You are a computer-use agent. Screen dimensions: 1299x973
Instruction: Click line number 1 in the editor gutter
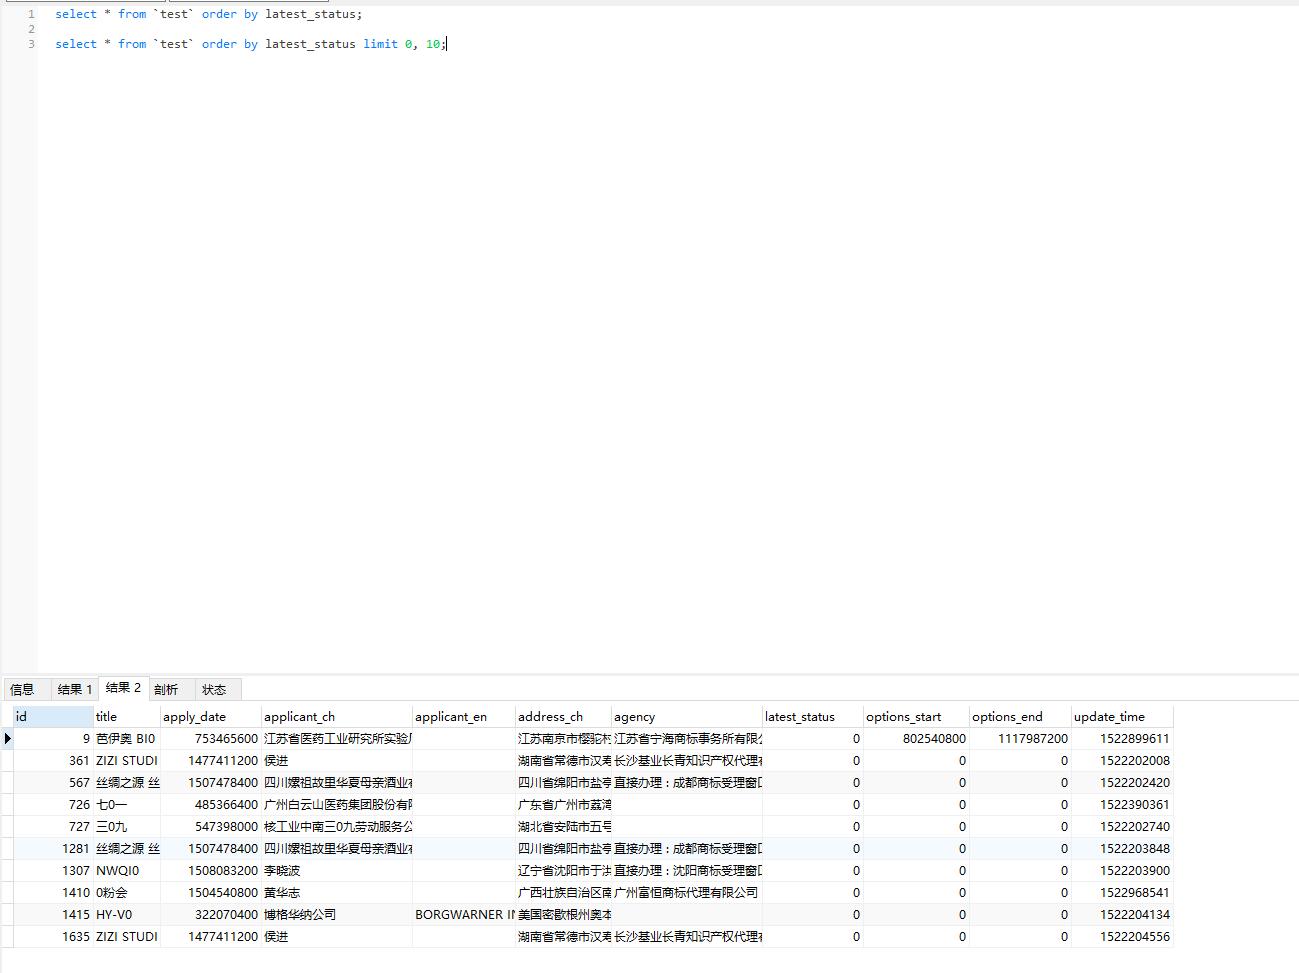[x=31, y=14]
